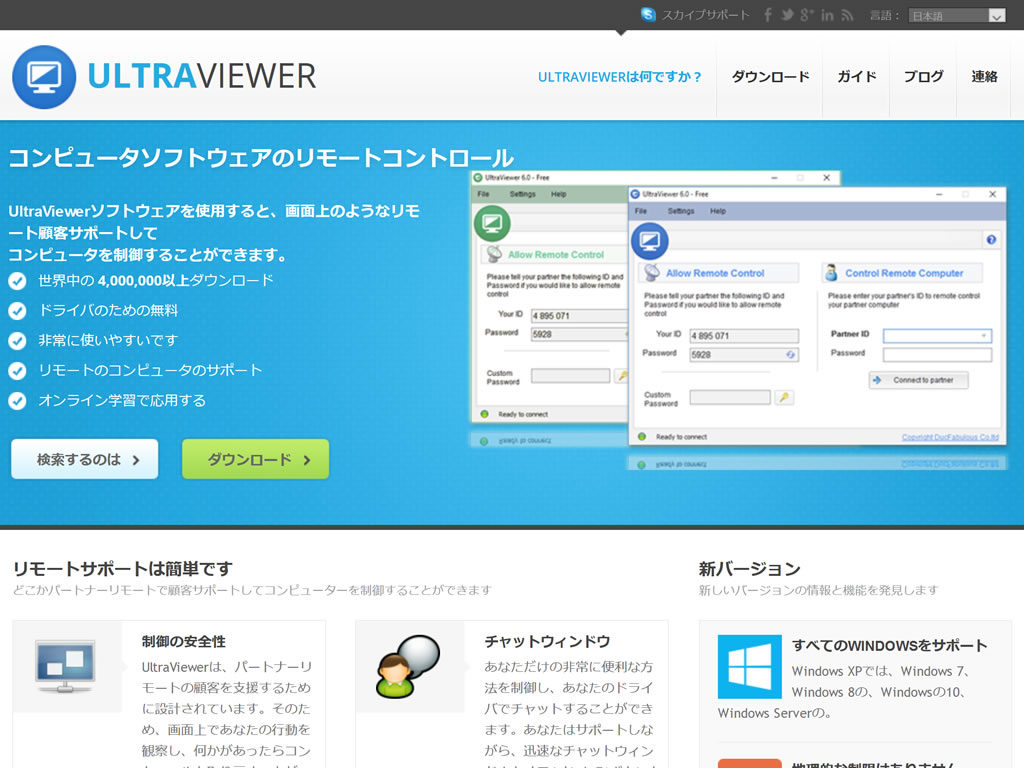Click the UltraViewer monitor logo icon

44,77
